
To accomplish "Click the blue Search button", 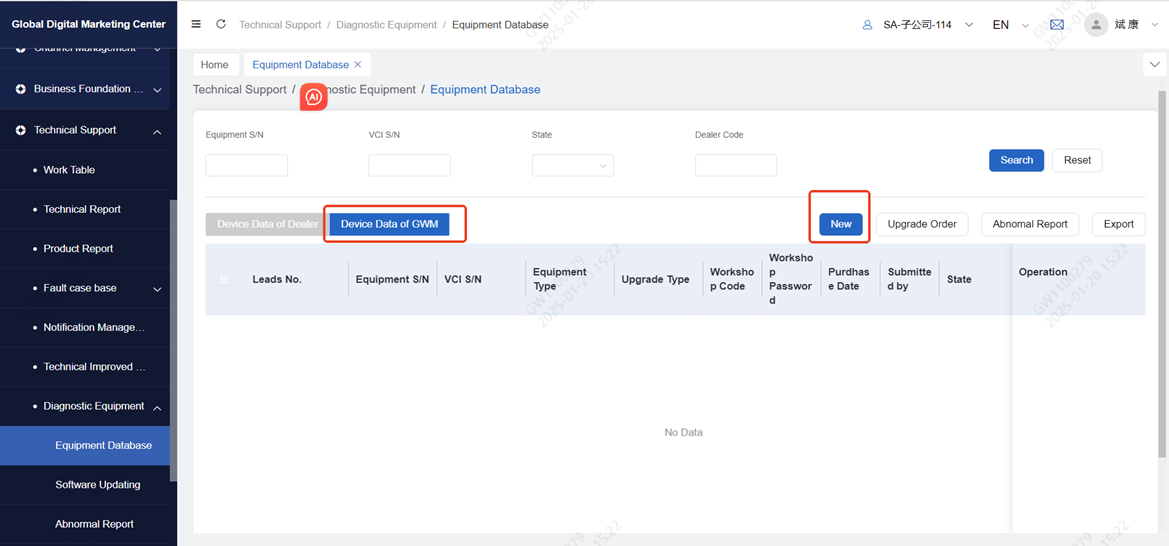I will point(1016,160).
